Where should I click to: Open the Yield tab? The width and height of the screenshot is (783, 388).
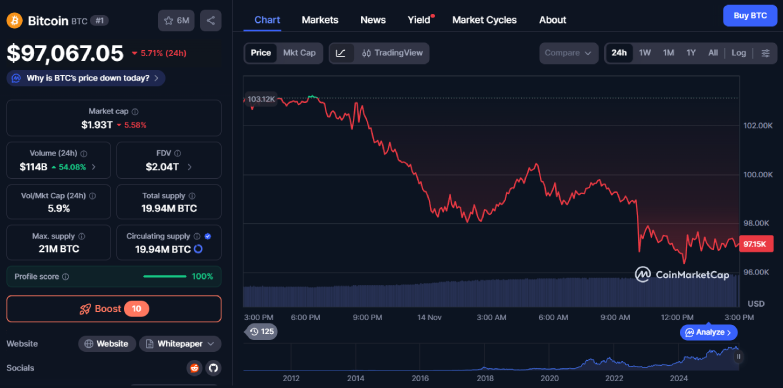point(419,20)
